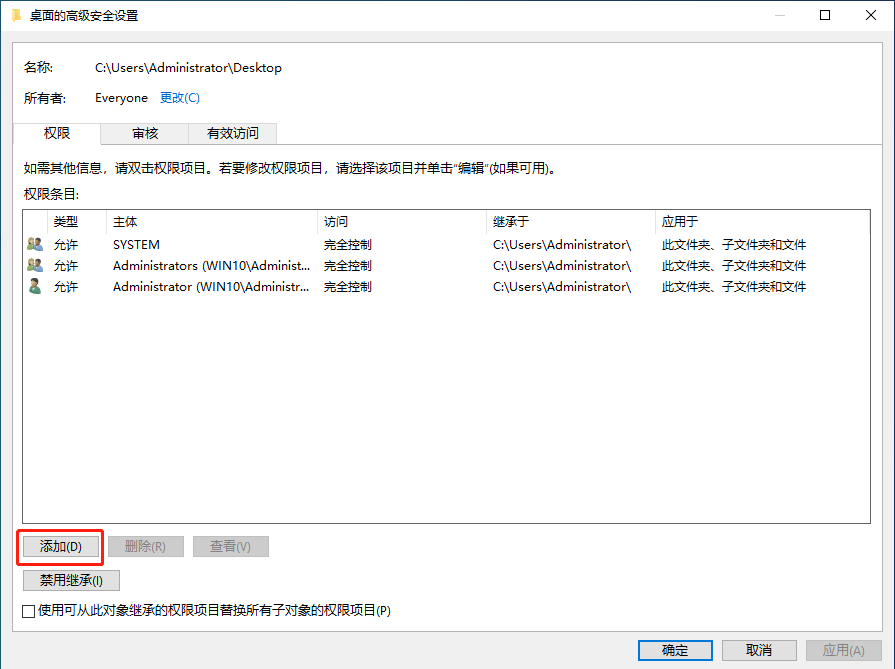The image size is (895, 669).
Task: Open the owner 更改(C) link
Action: (180, 98)
